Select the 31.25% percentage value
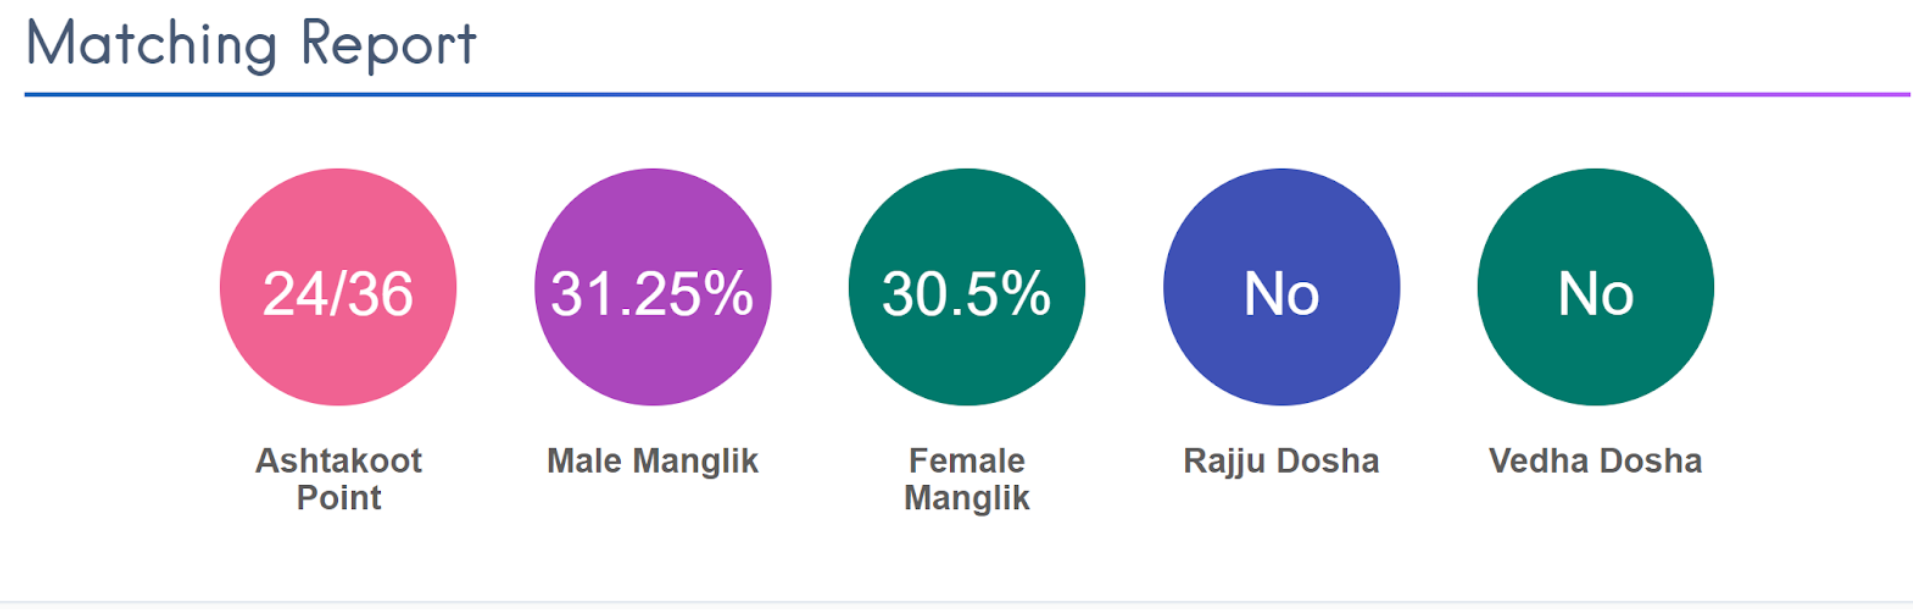 (652, 294)
